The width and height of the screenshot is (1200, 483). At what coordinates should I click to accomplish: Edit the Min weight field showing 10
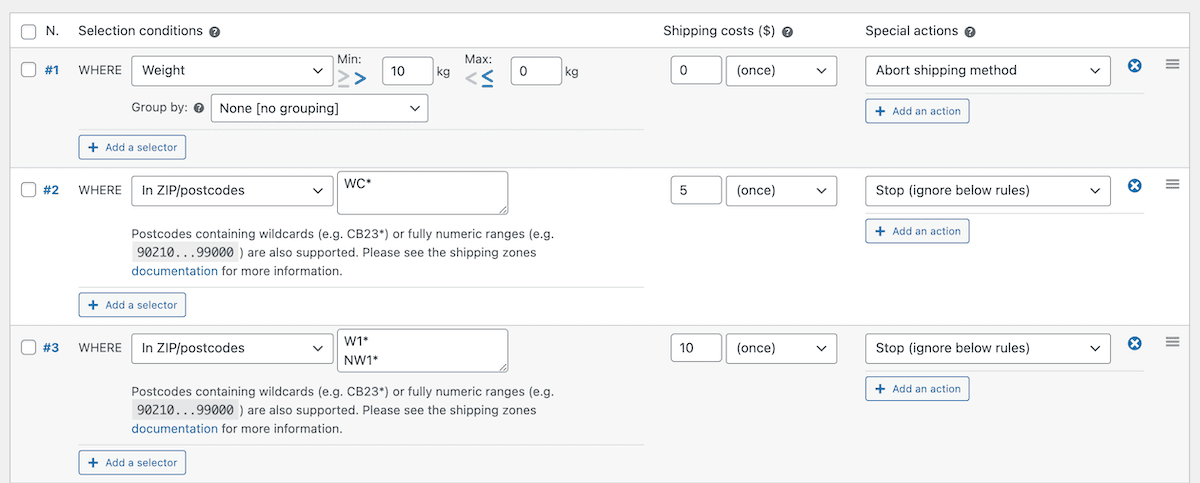[x=406, y=71]
